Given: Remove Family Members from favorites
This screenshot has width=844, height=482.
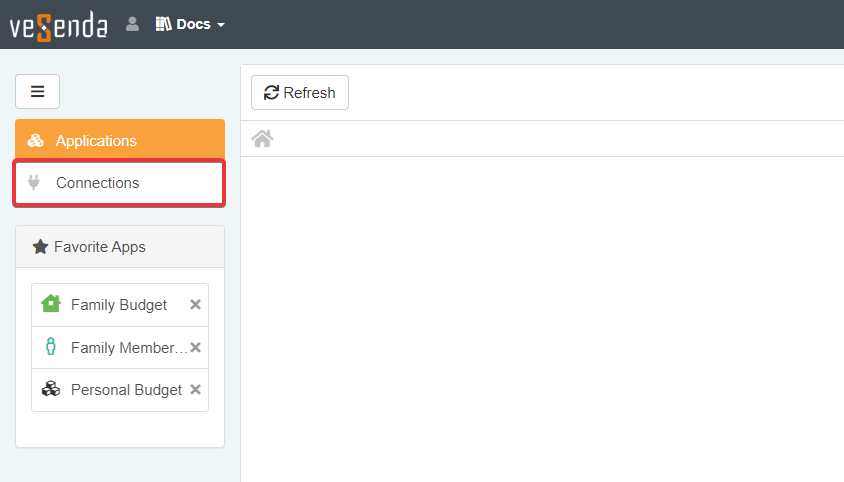Looking at the screenshot, I should click(195, 348).
